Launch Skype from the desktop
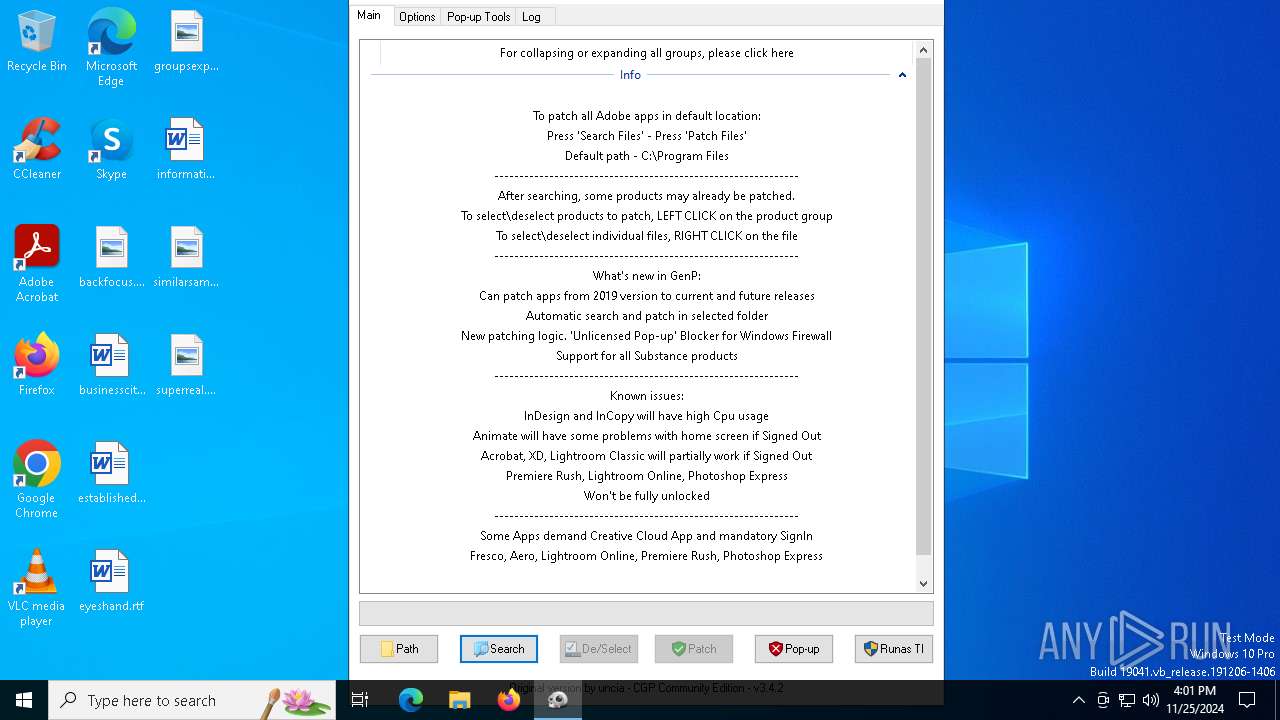This screenshot has height=720, width=1280. pos(111,150)
